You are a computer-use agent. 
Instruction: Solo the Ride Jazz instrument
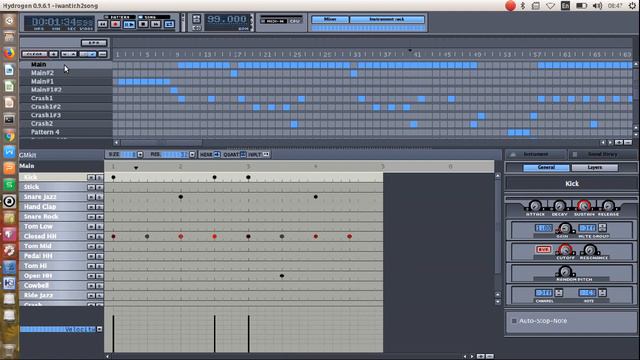(99, 296)
